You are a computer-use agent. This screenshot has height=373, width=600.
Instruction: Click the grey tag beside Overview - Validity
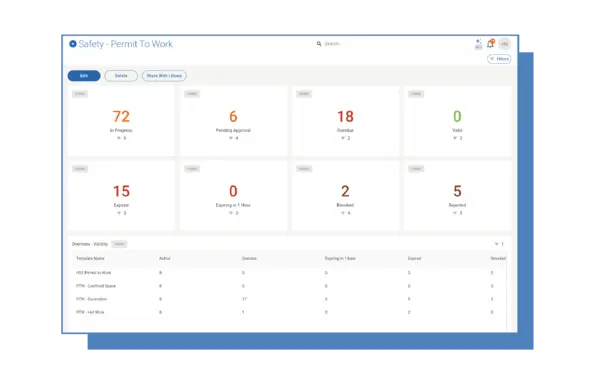[x=119, y=244]
